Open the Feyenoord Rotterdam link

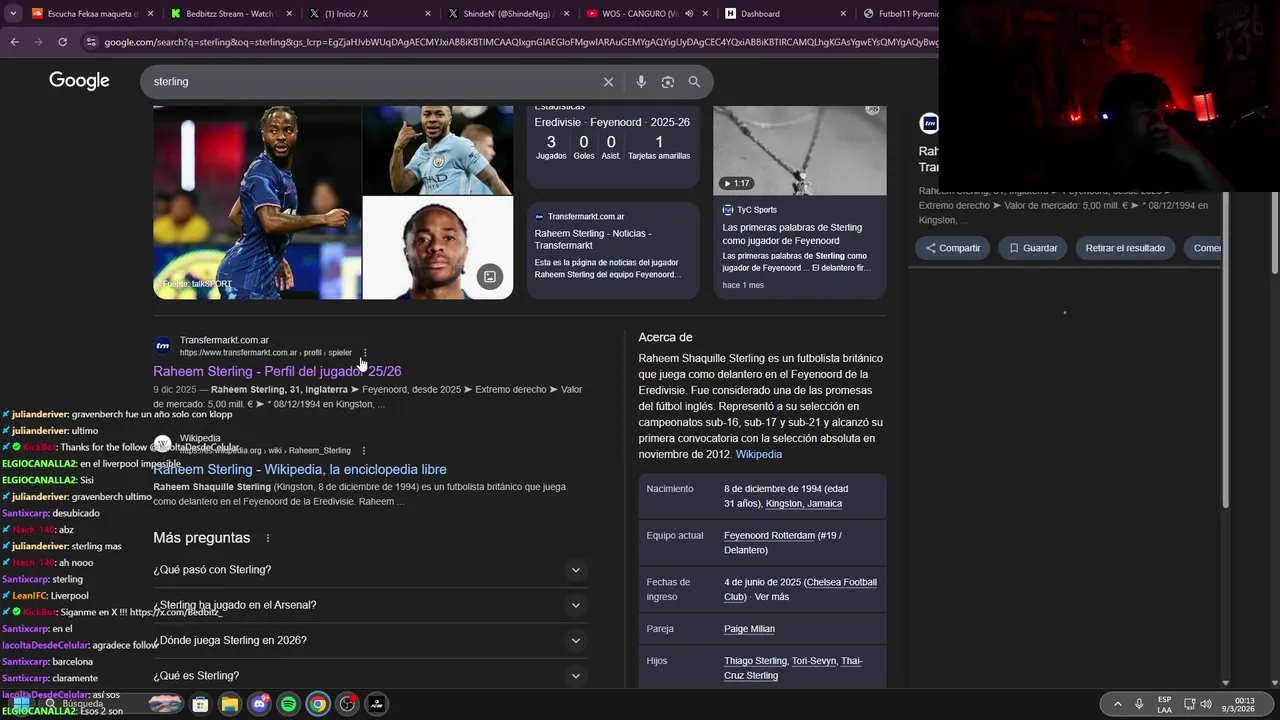(769, 535)
